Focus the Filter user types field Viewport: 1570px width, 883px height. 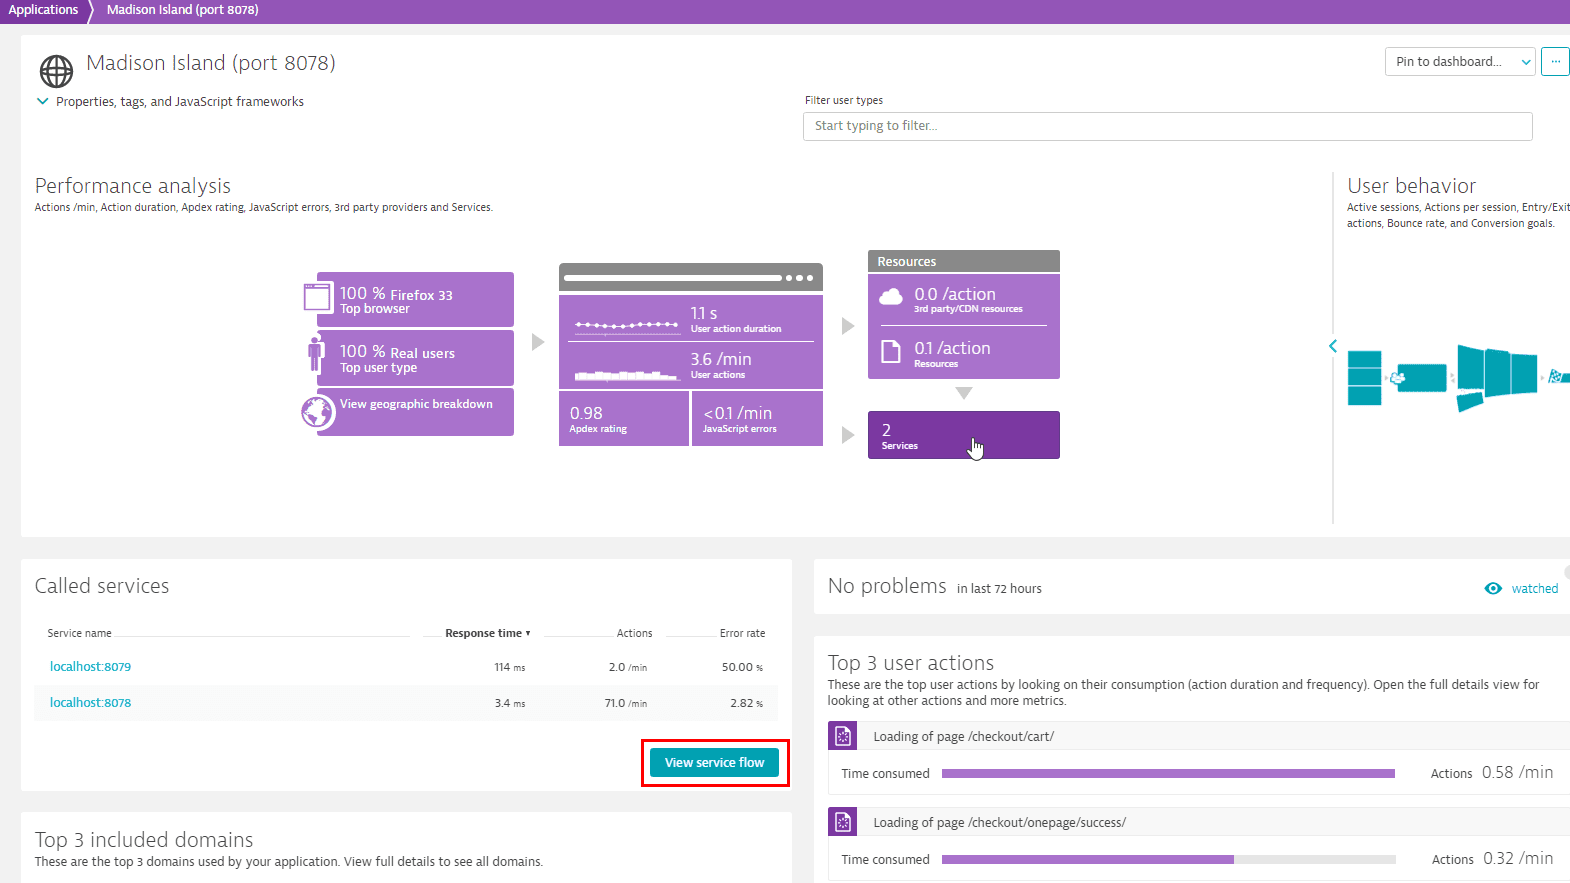click(x=1167, y=126)
